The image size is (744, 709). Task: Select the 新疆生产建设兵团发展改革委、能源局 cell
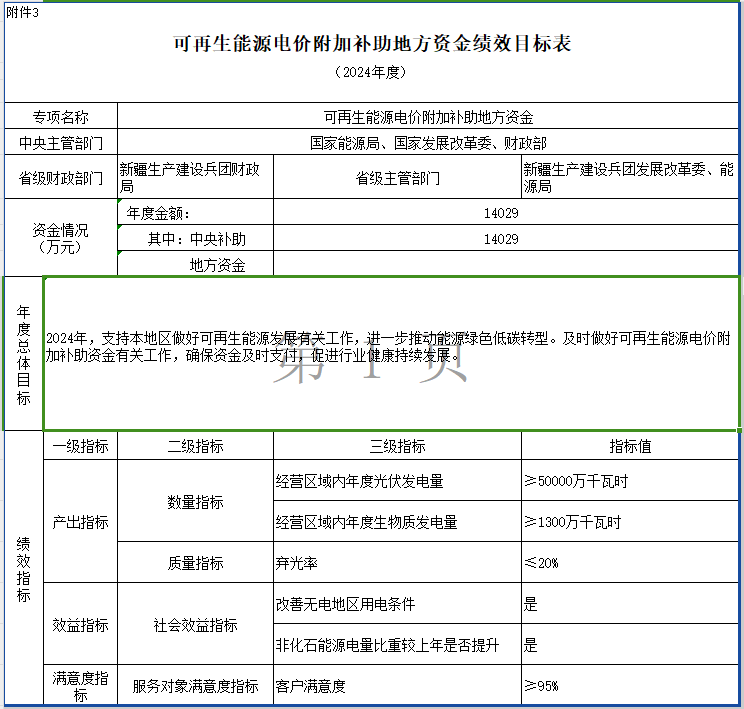point(630,178)
